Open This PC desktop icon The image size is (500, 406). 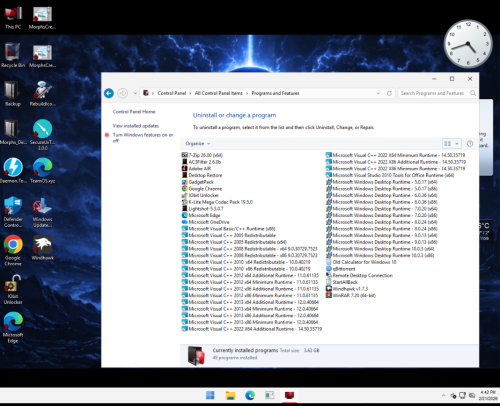(x=13, y=17)
